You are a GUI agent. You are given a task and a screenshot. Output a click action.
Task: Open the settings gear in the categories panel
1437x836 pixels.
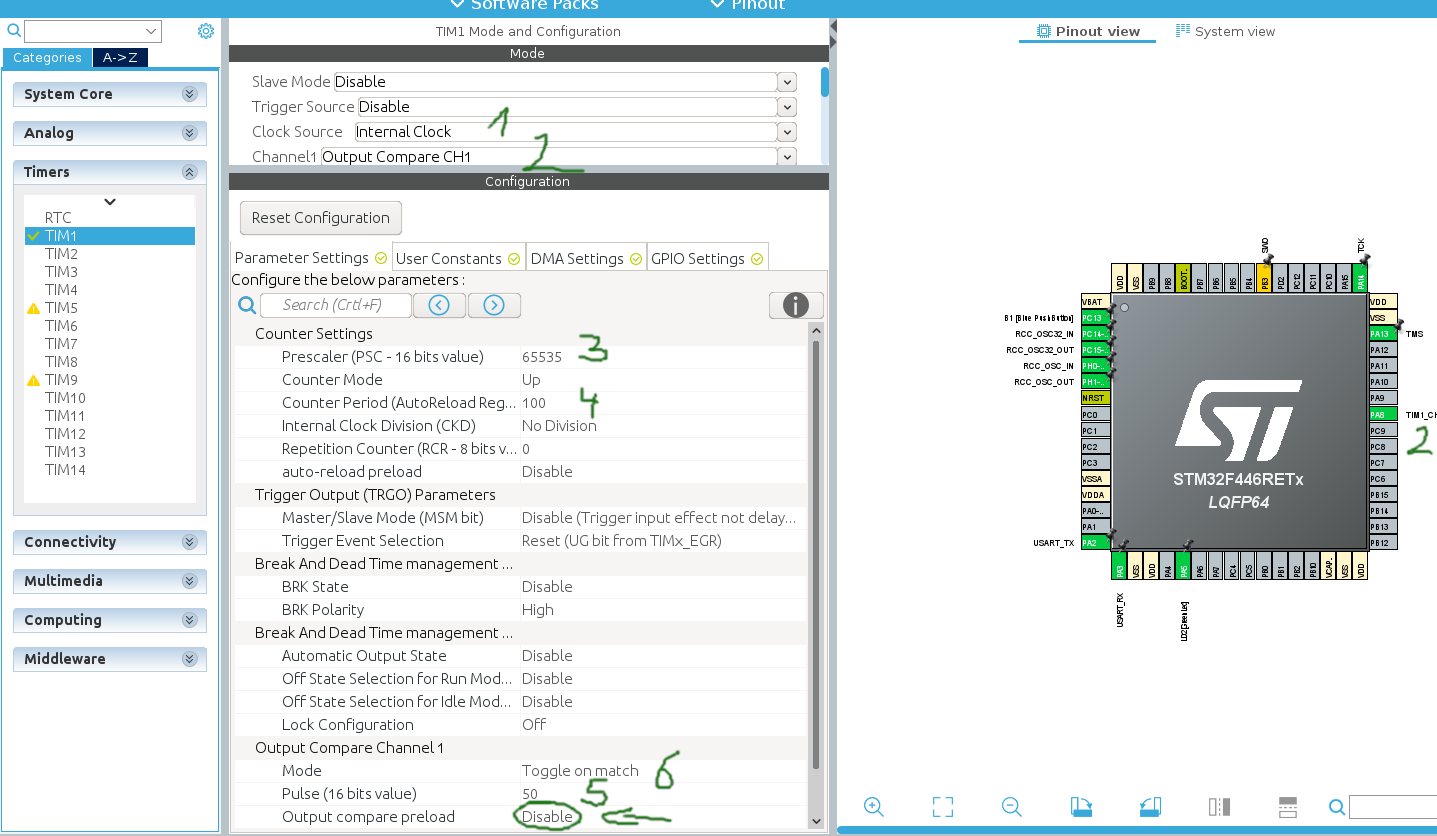pyautogui.click(x=206, y=31)
